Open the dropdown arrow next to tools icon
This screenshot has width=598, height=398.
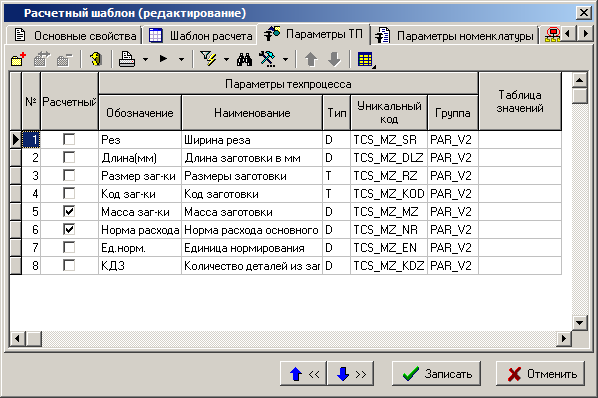[285, 59]
